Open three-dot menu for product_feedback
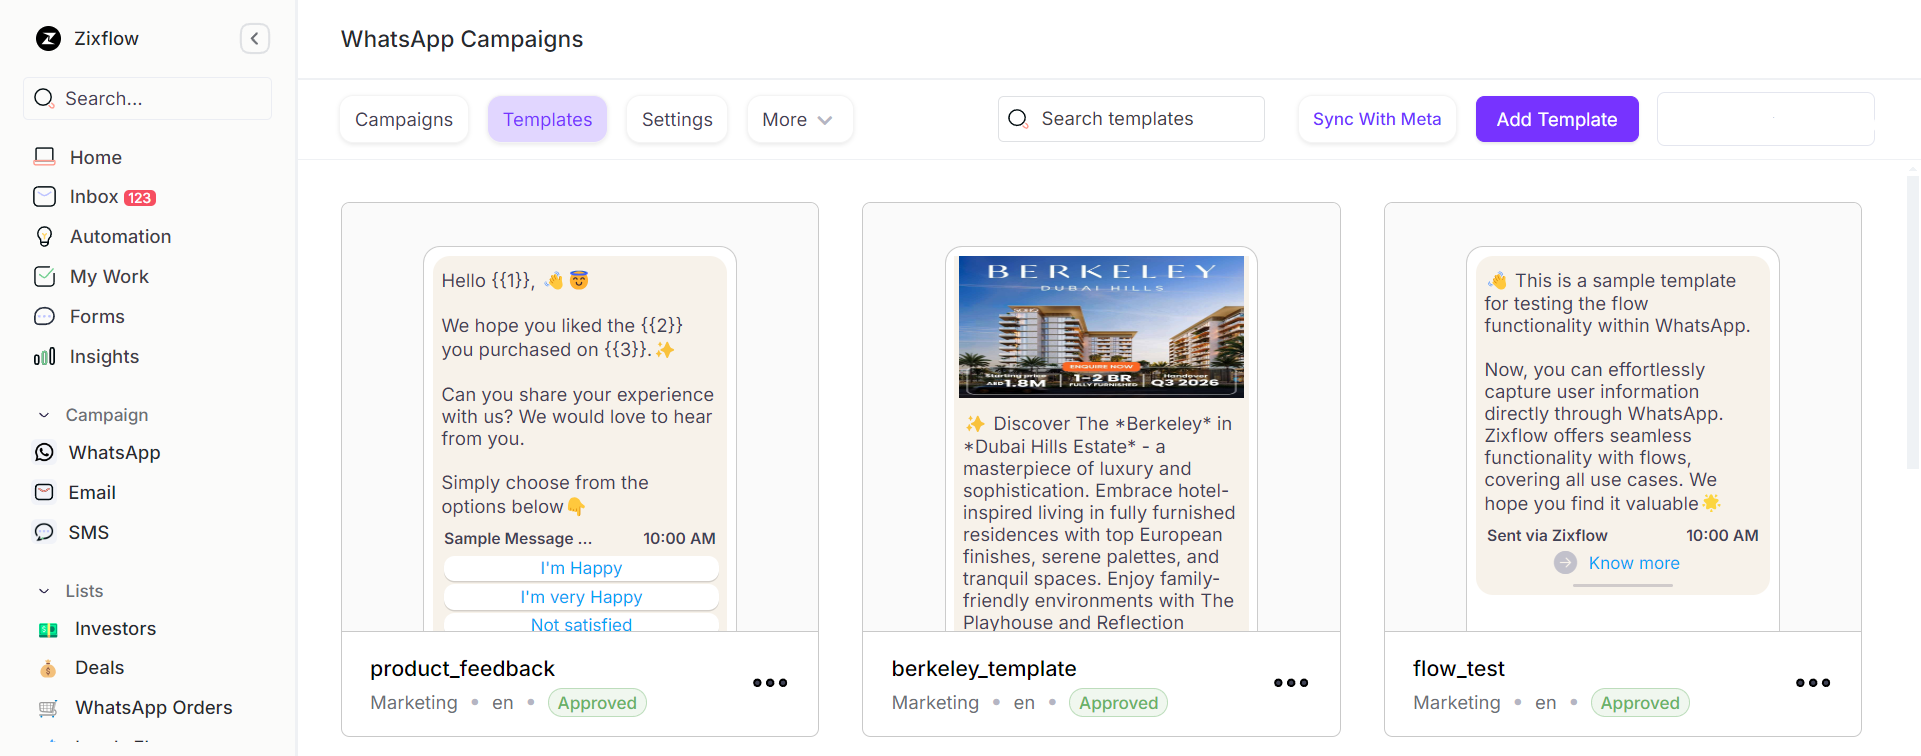1921x756 pixels. 770,683
